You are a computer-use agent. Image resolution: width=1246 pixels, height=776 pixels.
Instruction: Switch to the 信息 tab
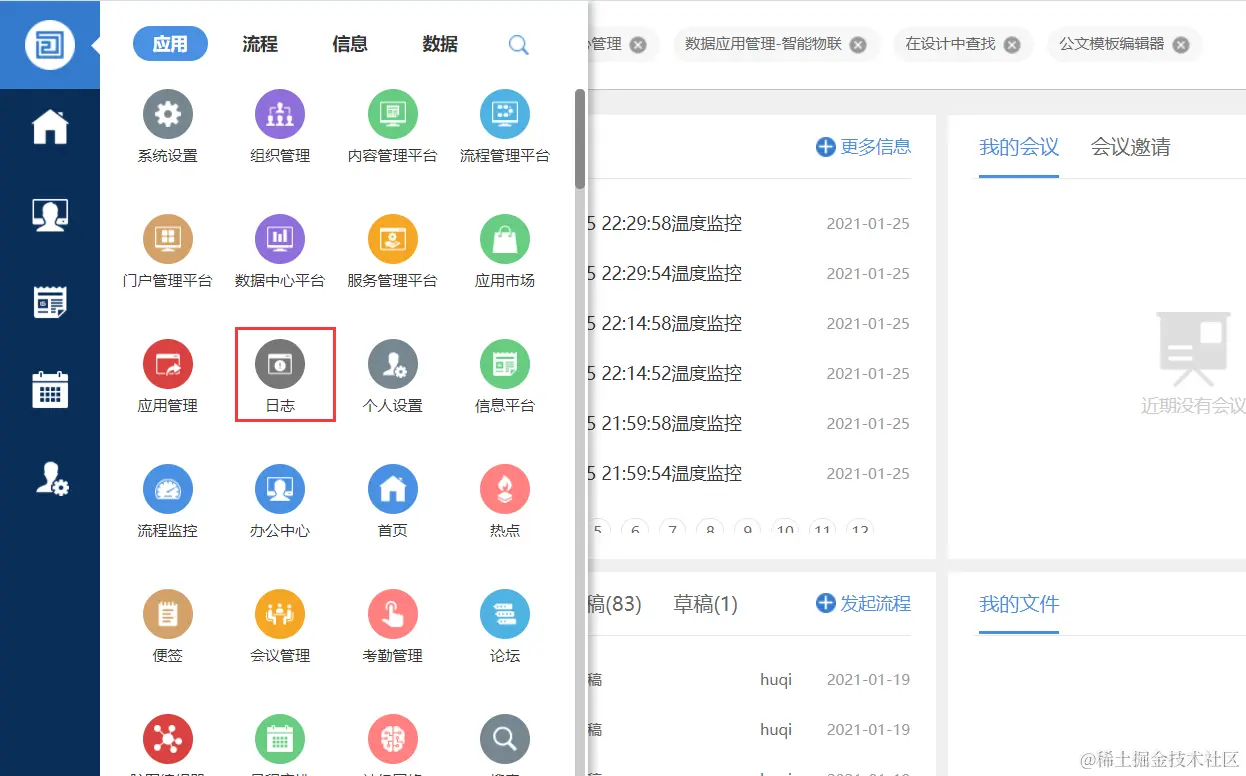(x=350, y=44)
